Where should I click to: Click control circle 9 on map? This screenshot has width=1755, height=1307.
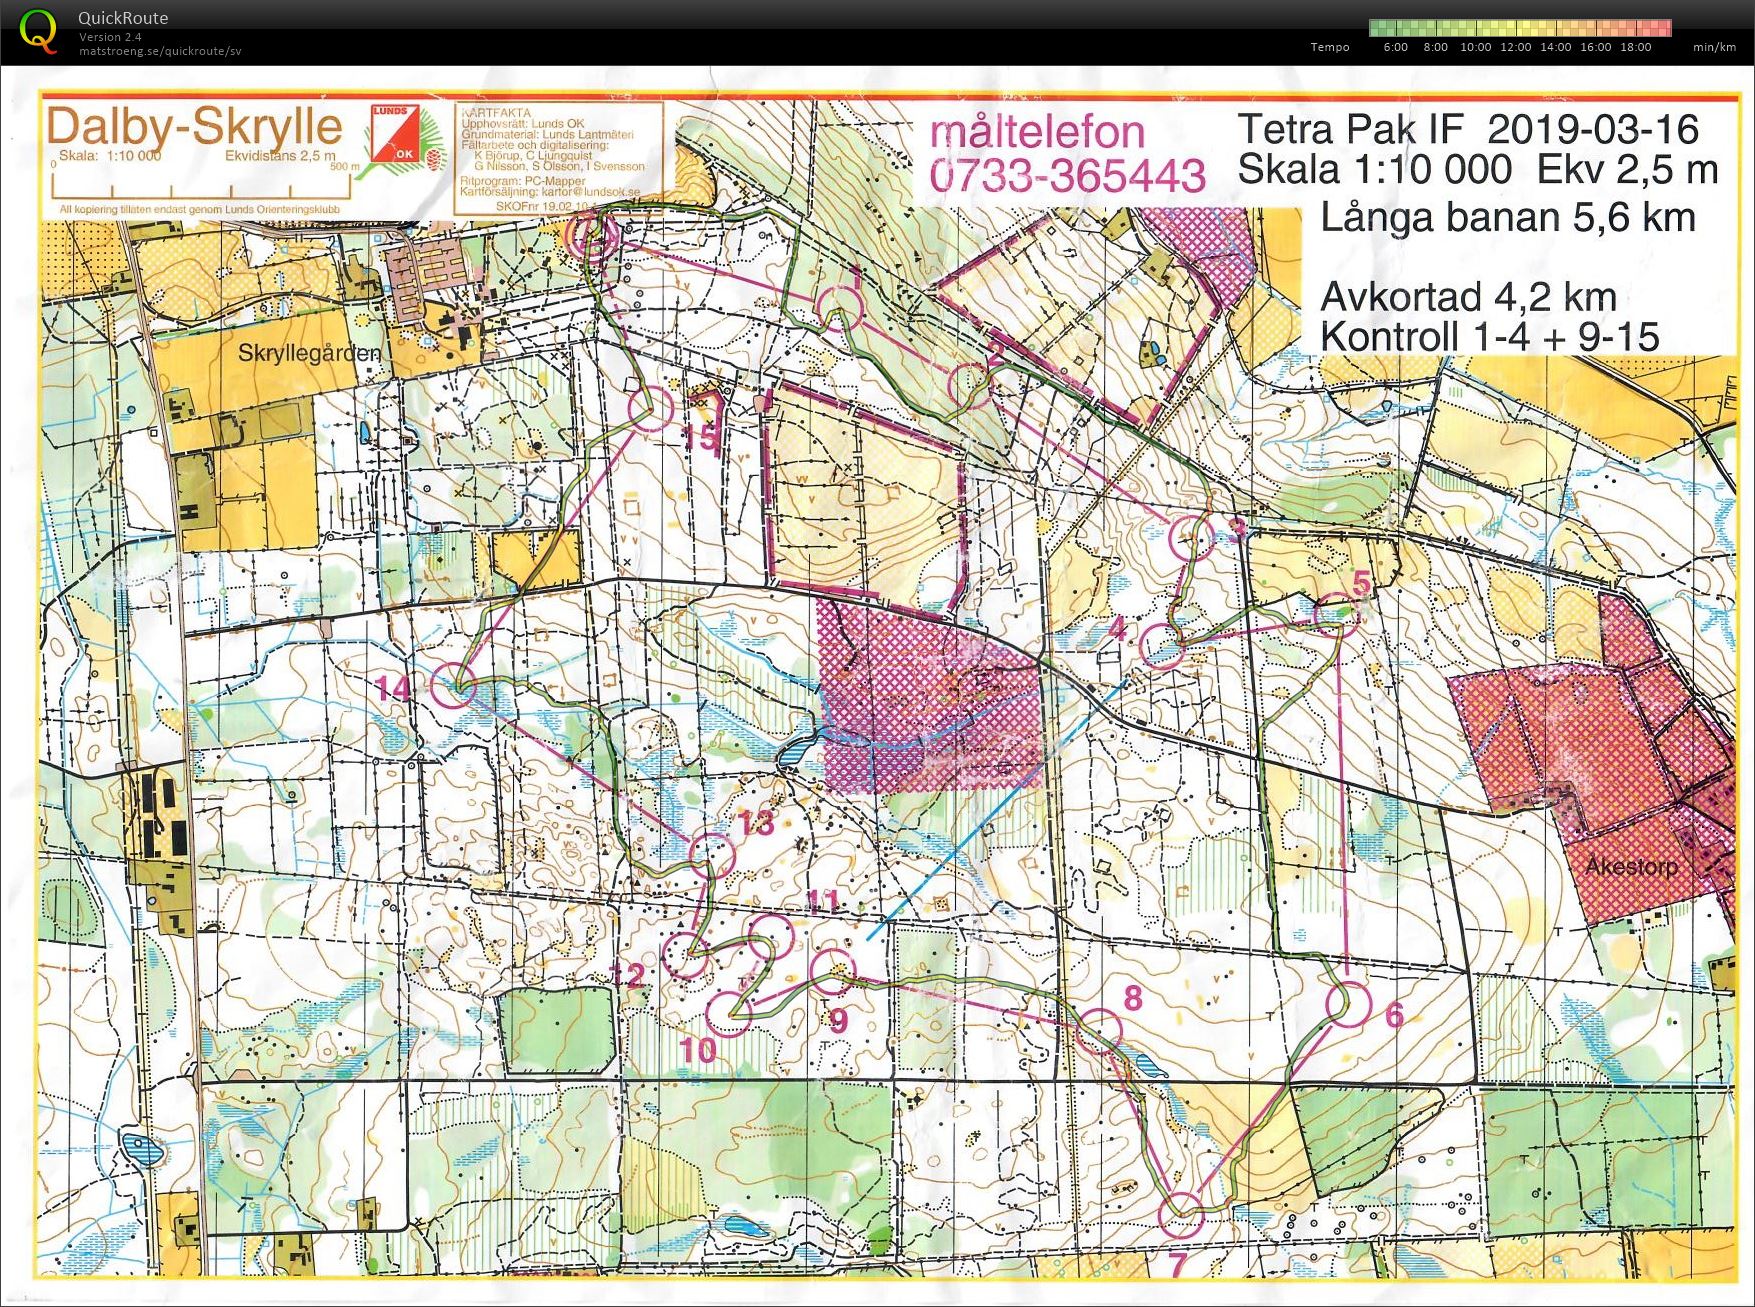833,970
